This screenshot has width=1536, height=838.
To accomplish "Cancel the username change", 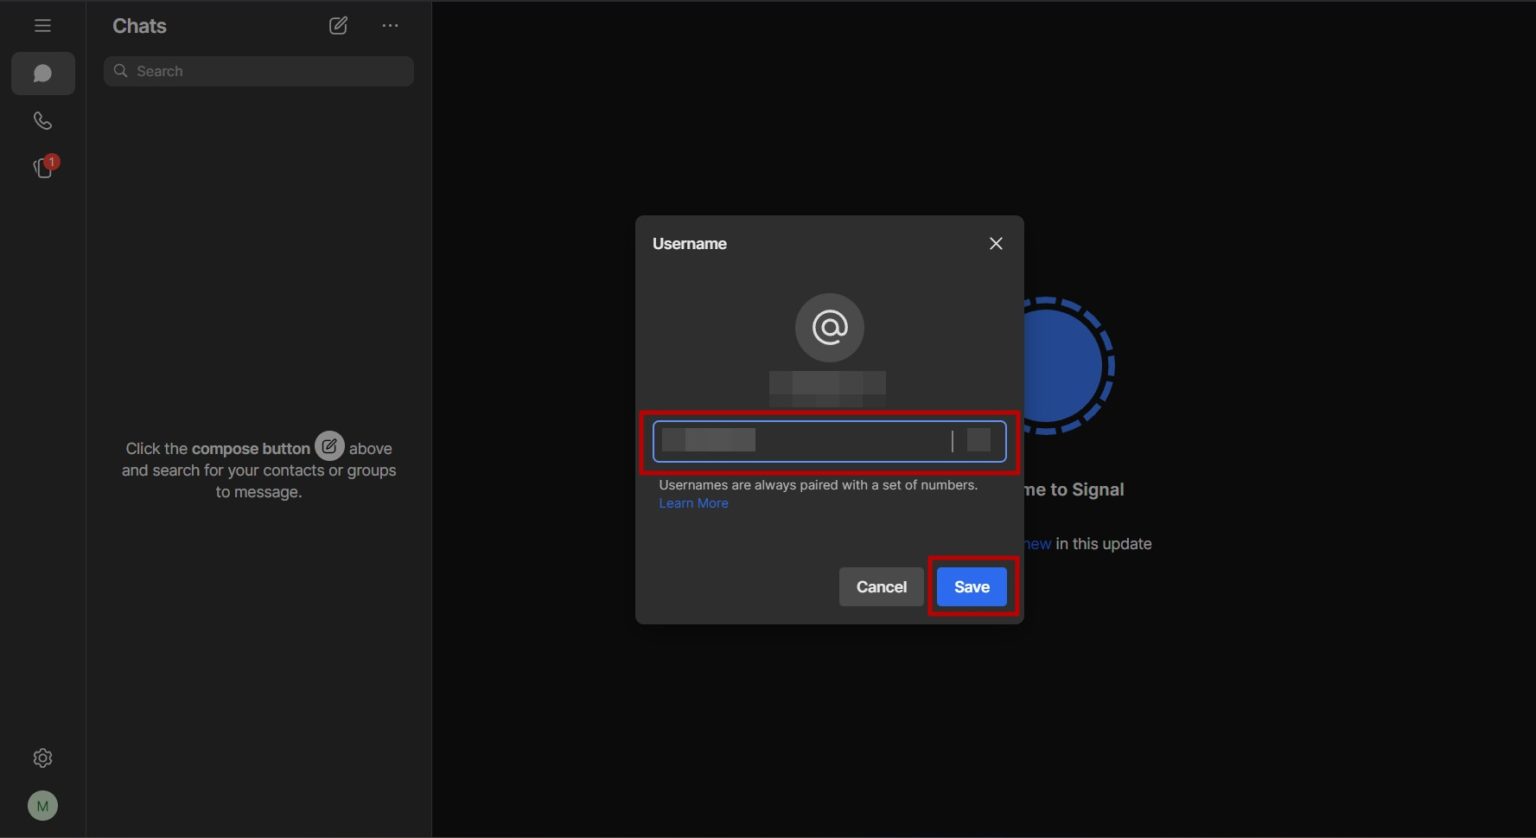I will click(880, 586).
